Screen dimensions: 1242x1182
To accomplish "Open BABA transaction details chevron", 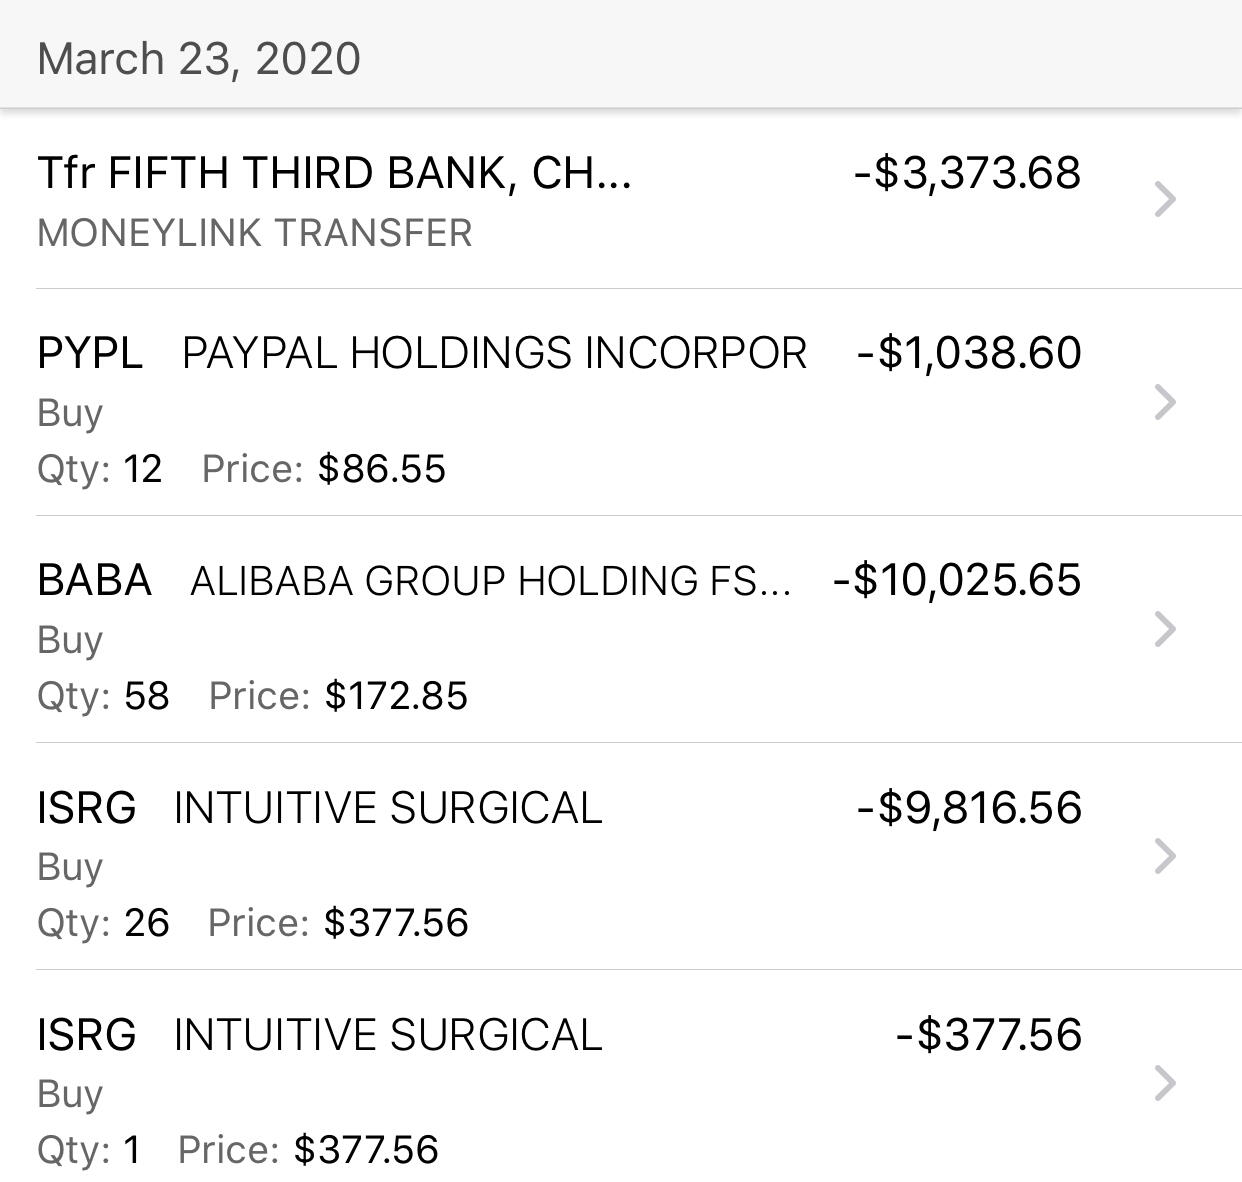I will click(x=1164, y=629).
